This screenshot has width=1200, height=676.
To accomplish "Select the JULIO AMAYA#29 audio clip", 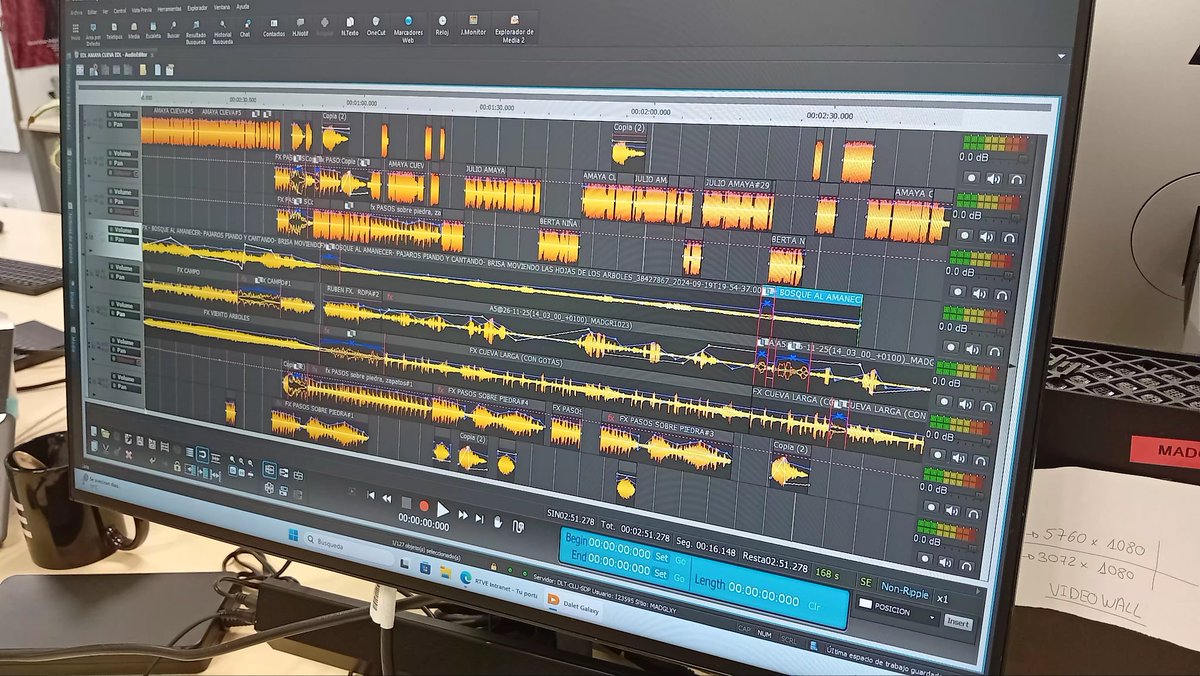I will (738, 205).
